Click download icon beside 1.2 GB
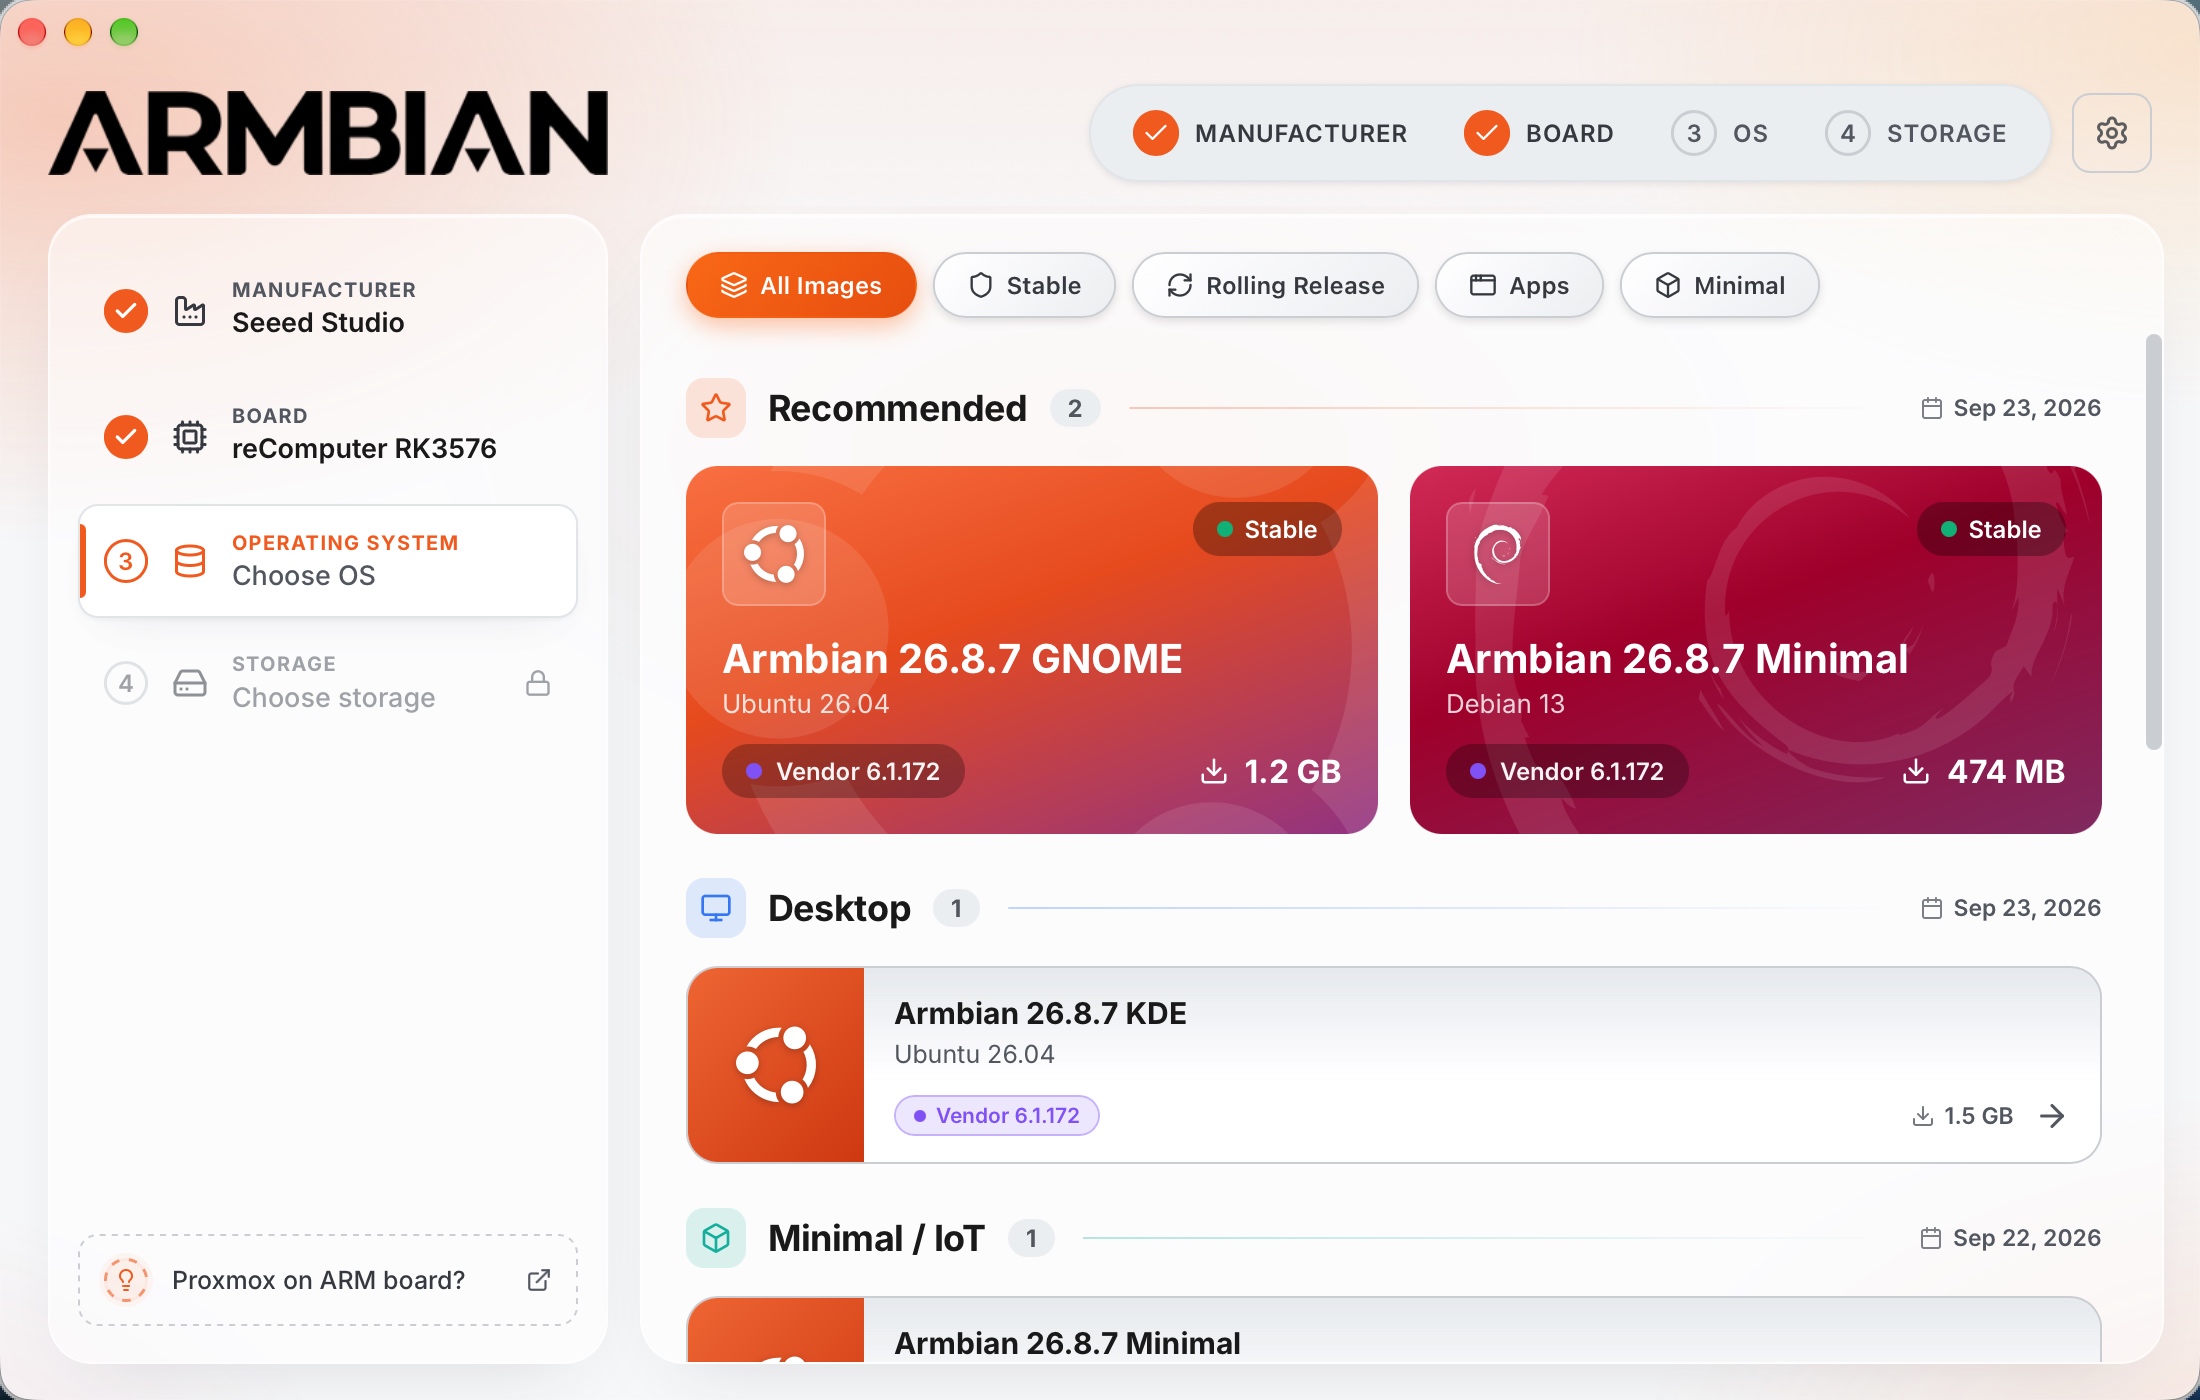 (1214, 771)
